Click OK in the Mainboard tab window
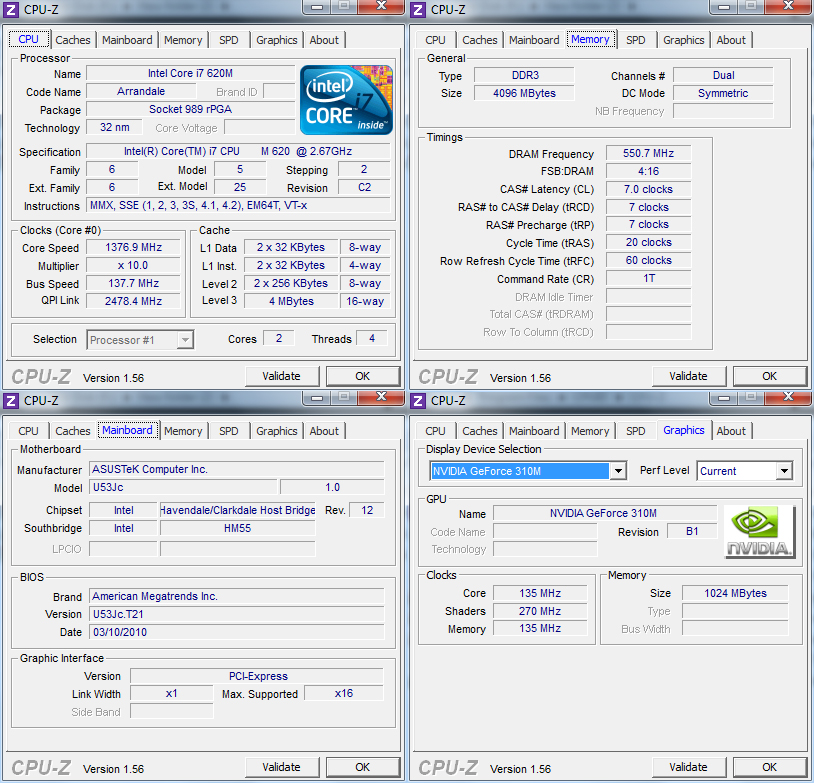The width and height of the screenshot is (814, 783). (x=363, y=767)
